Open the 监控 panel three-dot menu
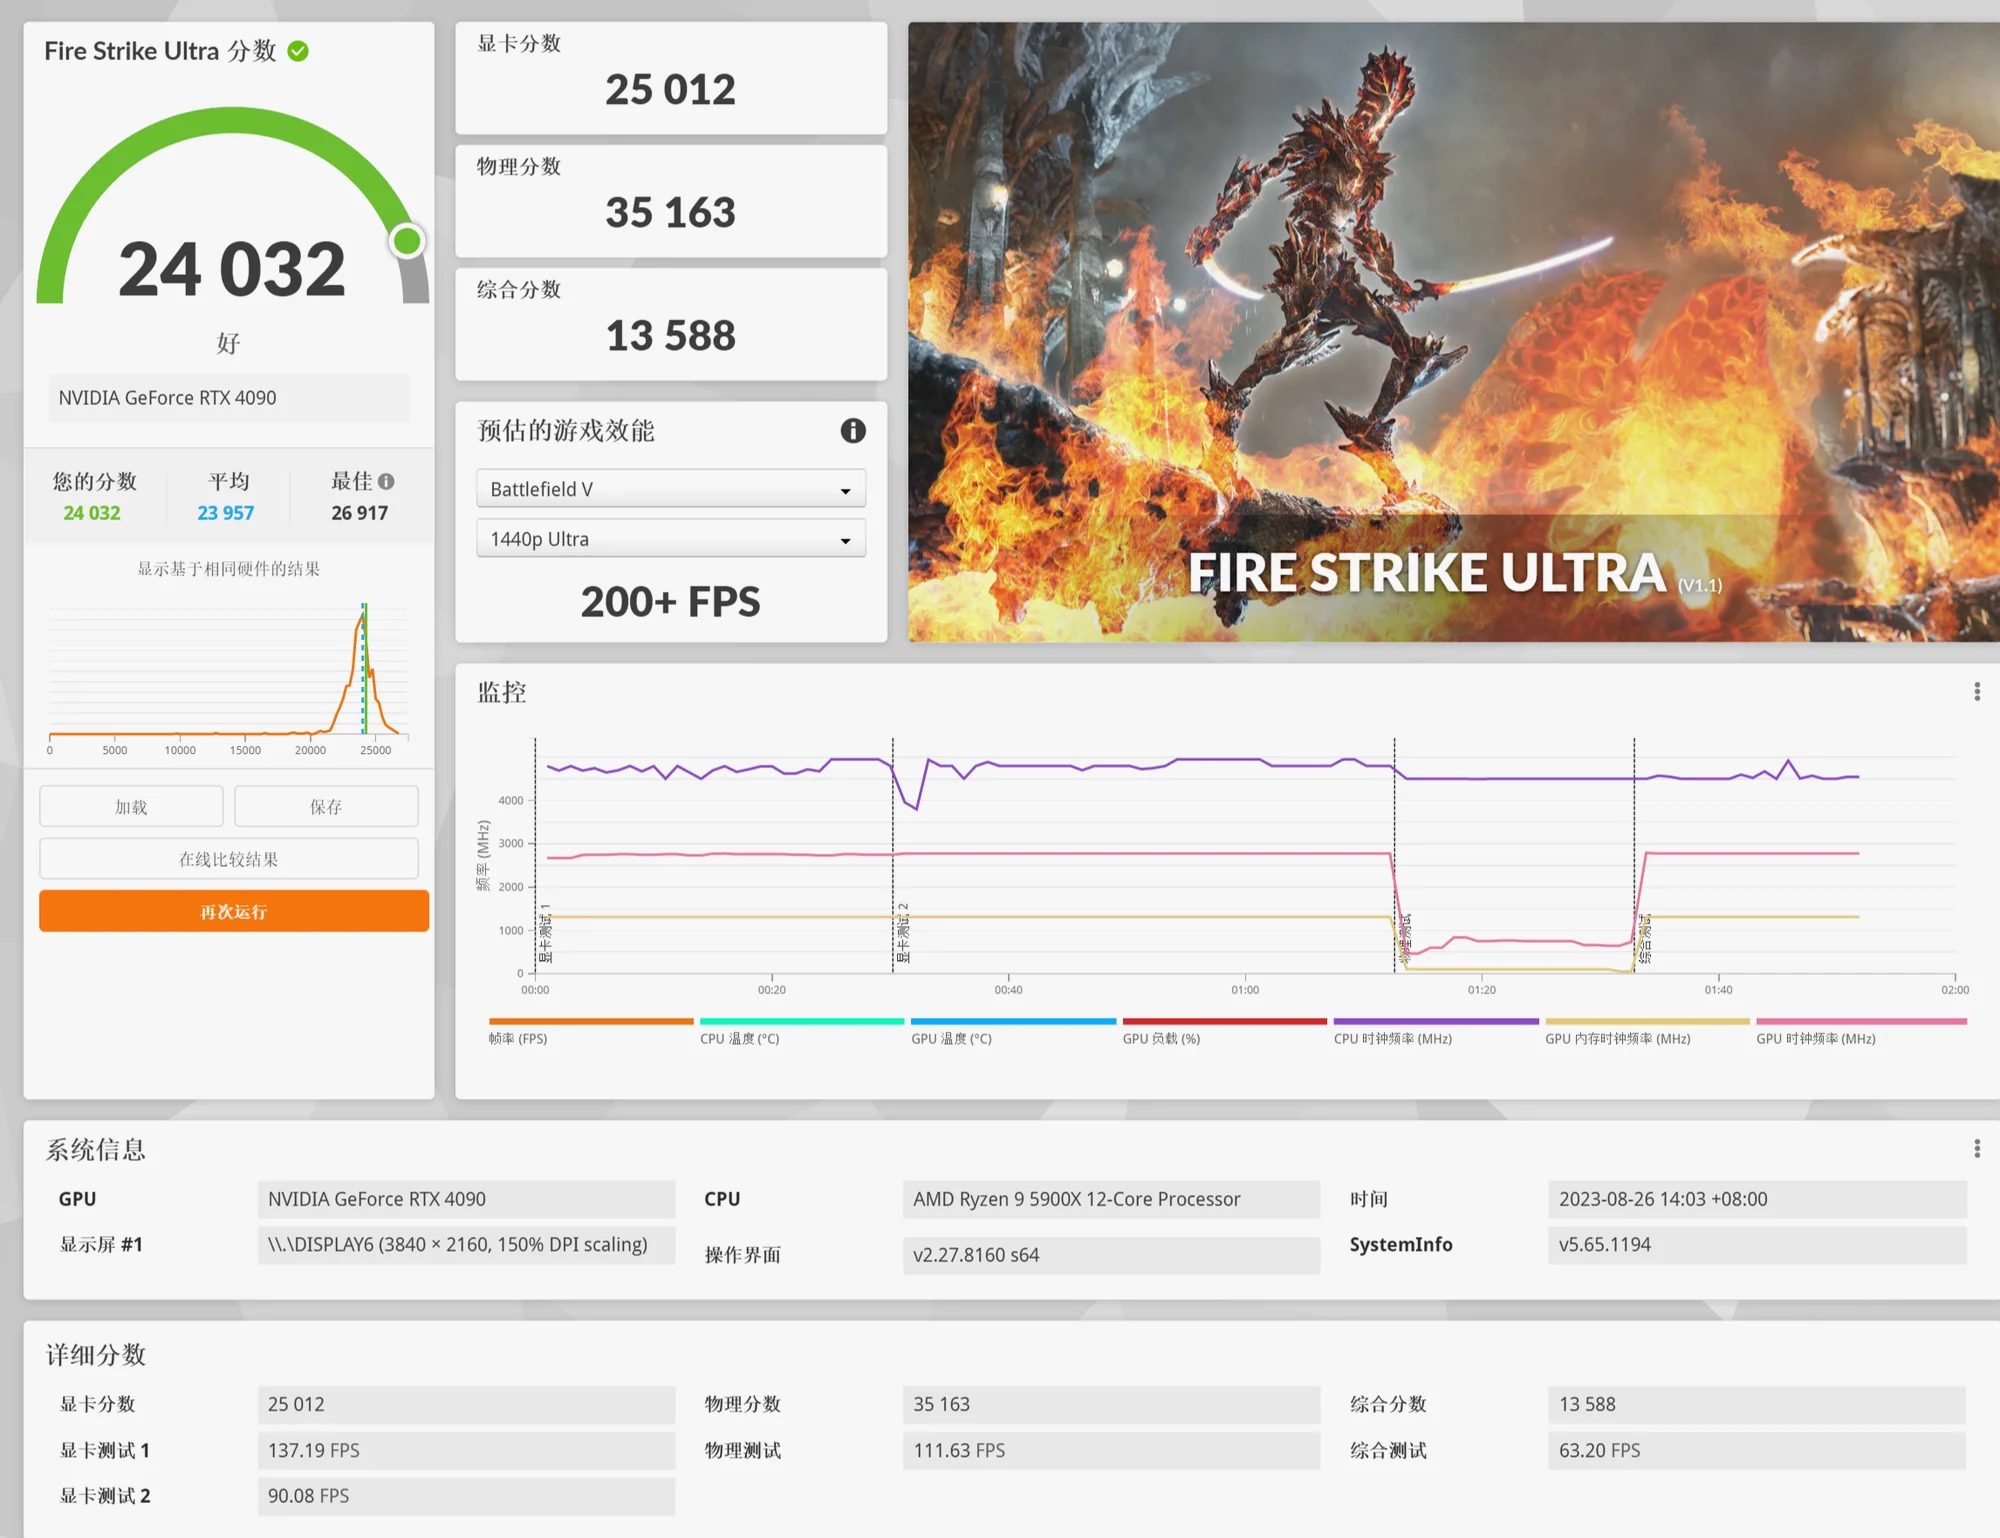Screen dimensions: 2000x1538 1976,692
